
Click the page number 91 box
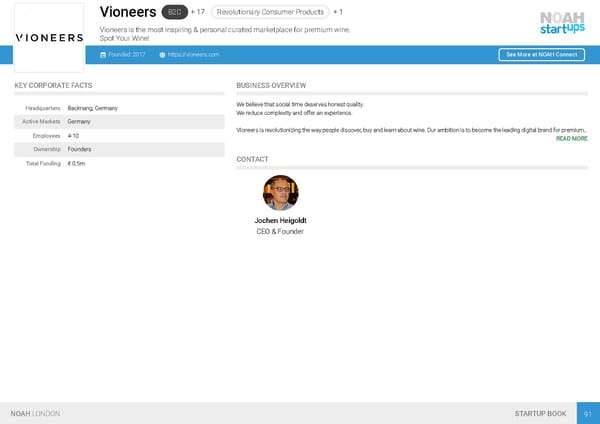pyautogui.click(x=588, y=413)
